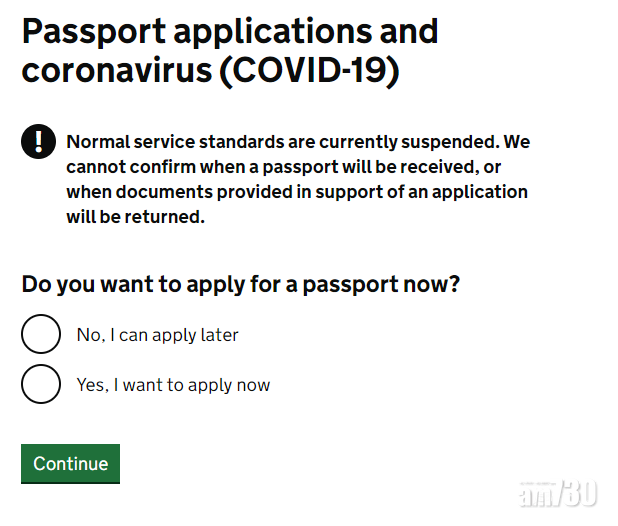Click "will be returned." ending the warning
This screenshot has height=526, width=618.
pos(135,216)
